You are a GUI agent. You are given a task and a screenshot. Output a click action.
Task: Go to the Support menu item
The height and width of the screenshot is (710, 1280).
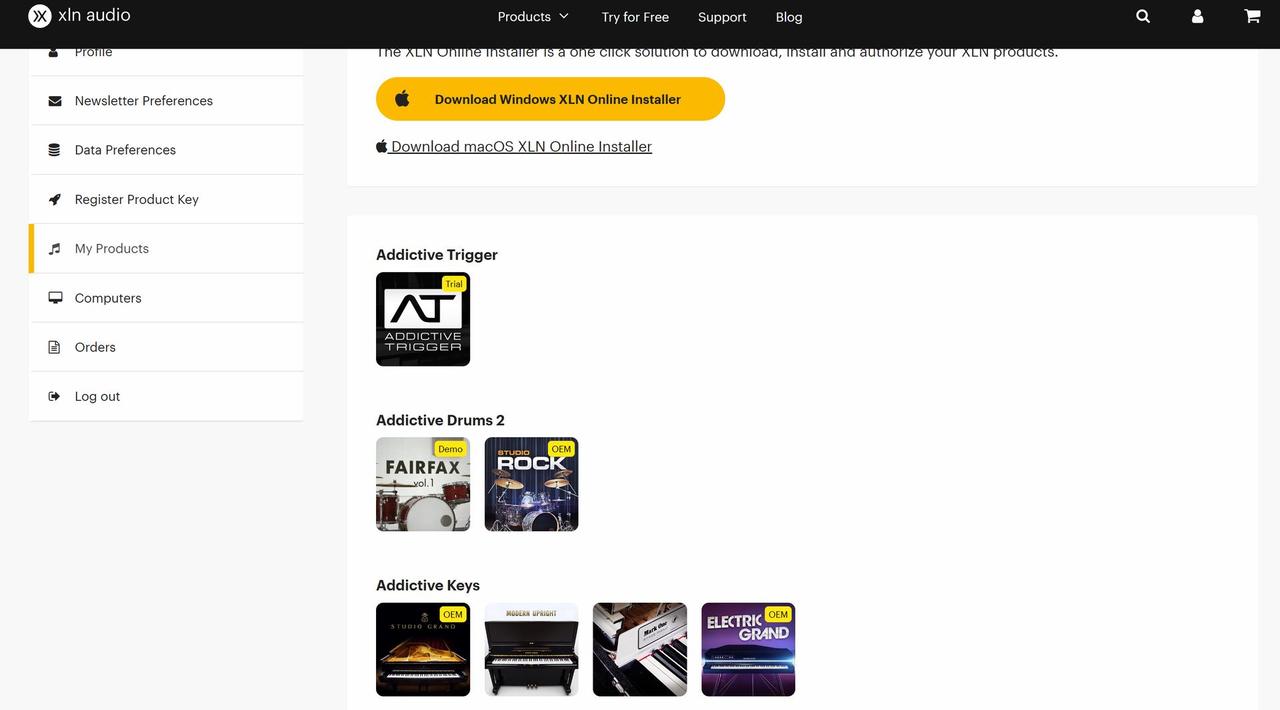(x=722, y=17)
